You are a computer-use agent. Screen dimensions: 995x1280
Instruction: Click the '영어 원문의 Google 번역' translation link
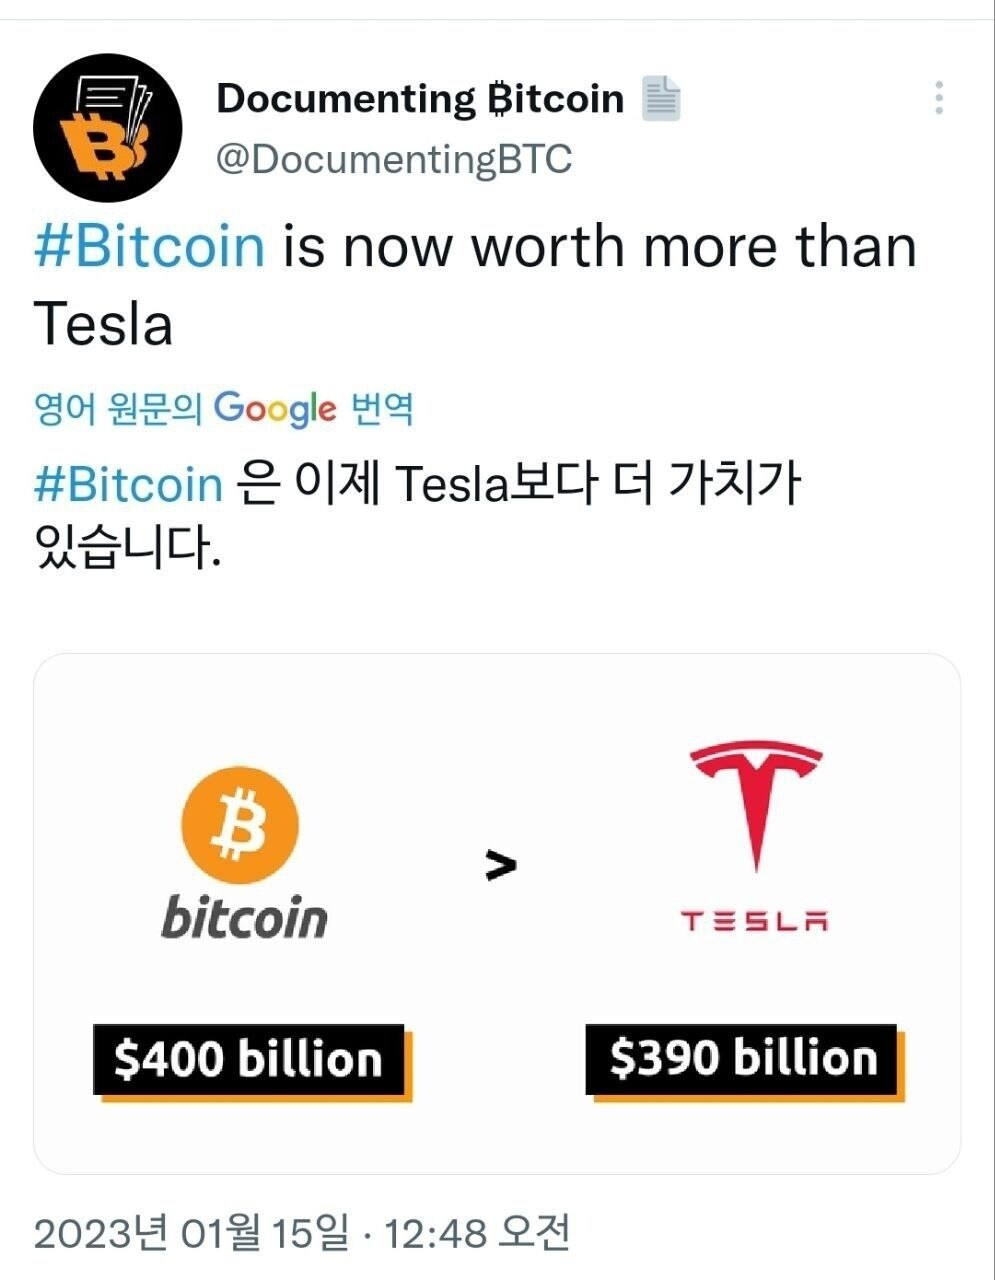(x=225, y=407)
